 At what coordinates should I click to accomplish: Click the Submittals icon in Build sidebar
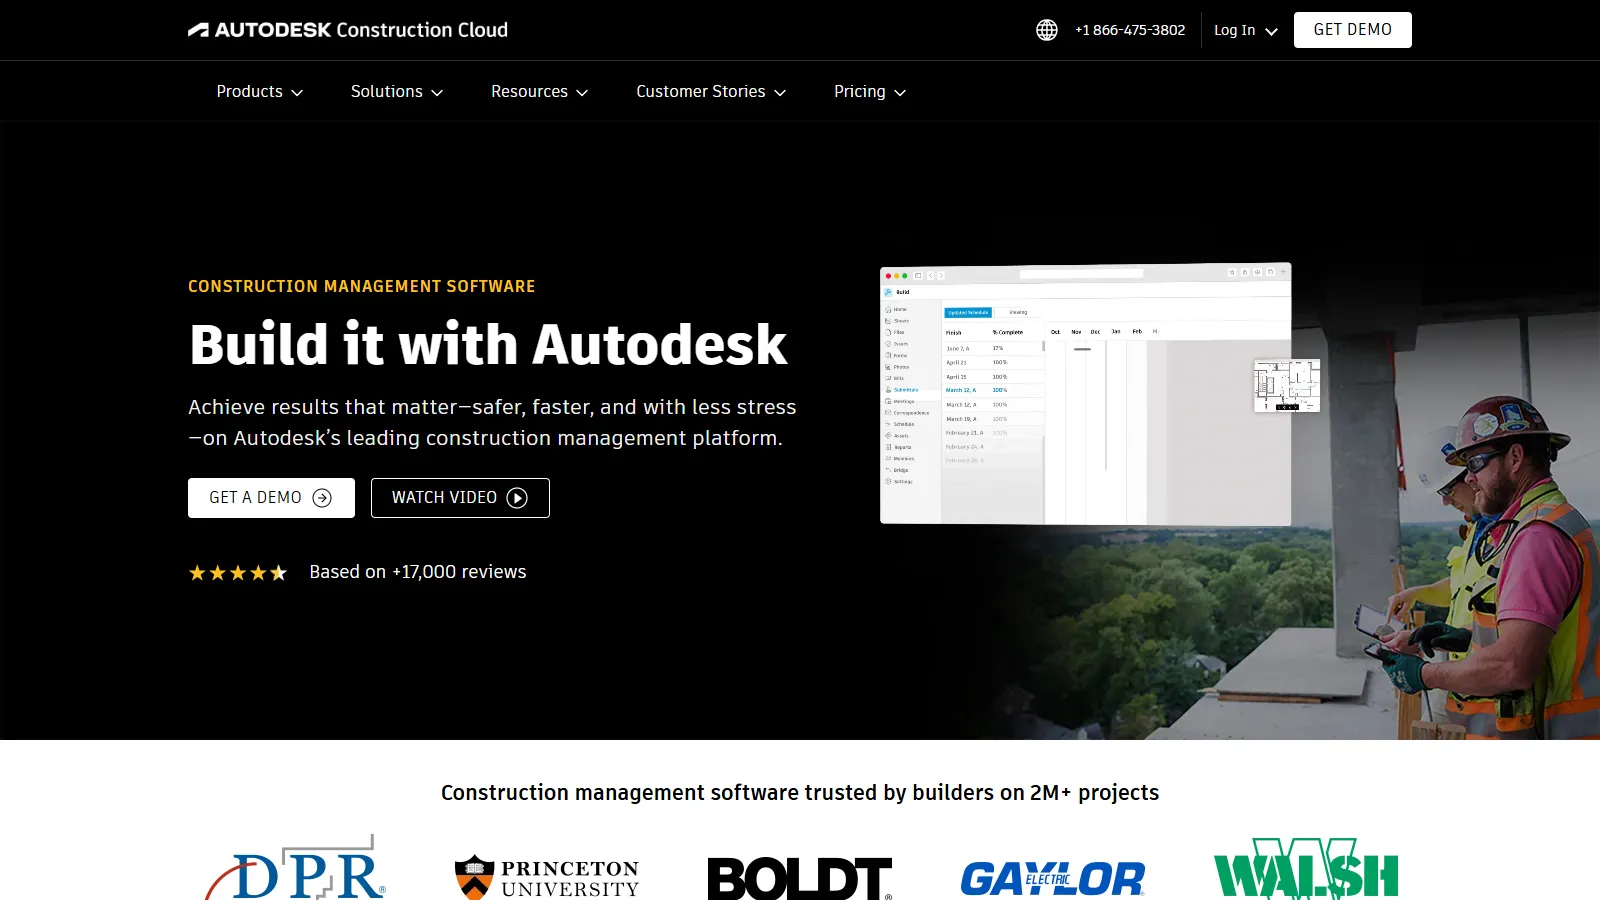click(x=888, y=390)
